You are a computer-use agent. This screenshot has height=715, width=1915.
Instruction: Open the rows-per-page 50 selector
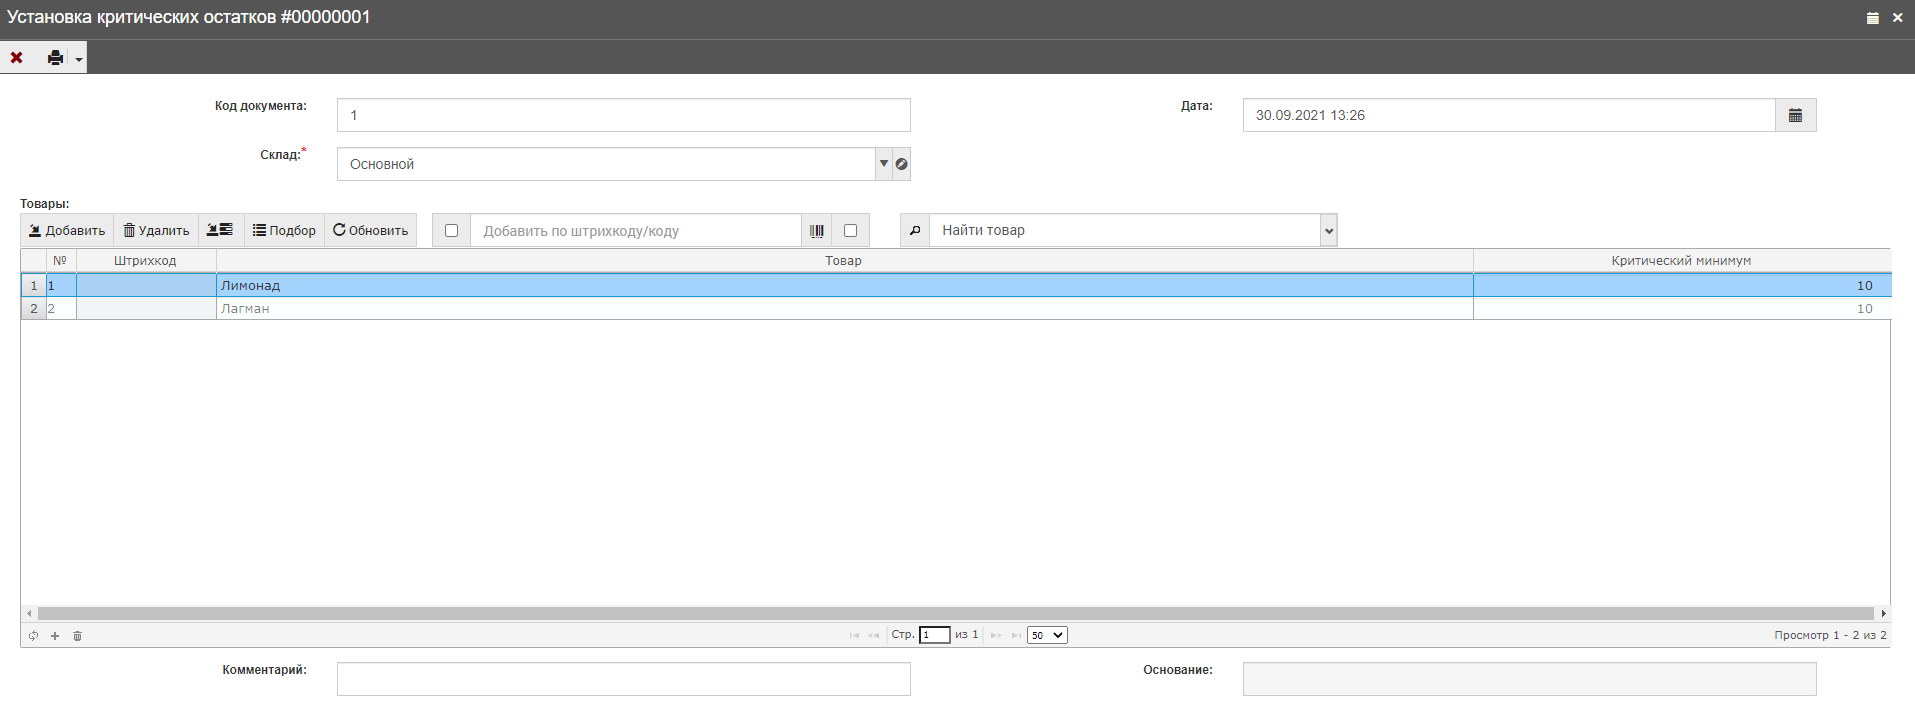tap(1047, 635)
